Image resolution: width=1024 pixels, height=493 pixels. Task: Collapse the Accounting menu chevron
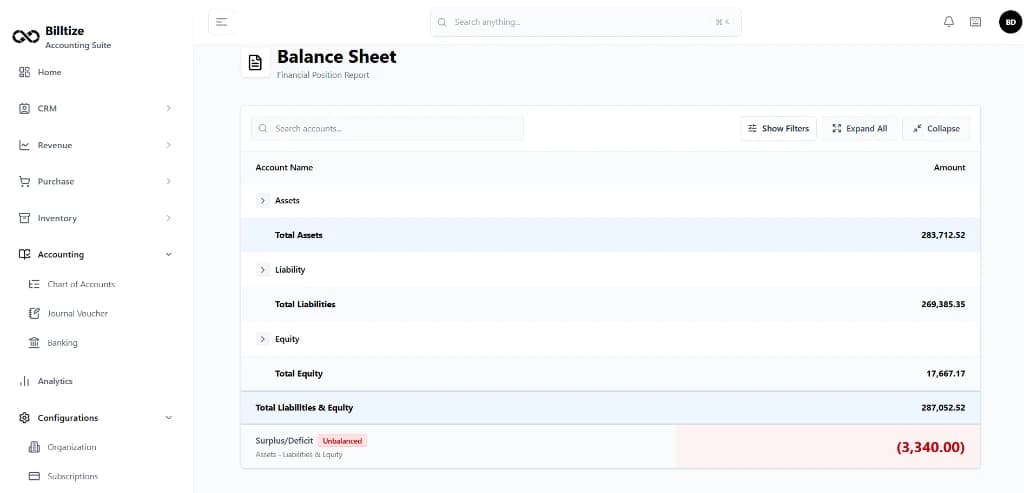[x=168, y=255]
